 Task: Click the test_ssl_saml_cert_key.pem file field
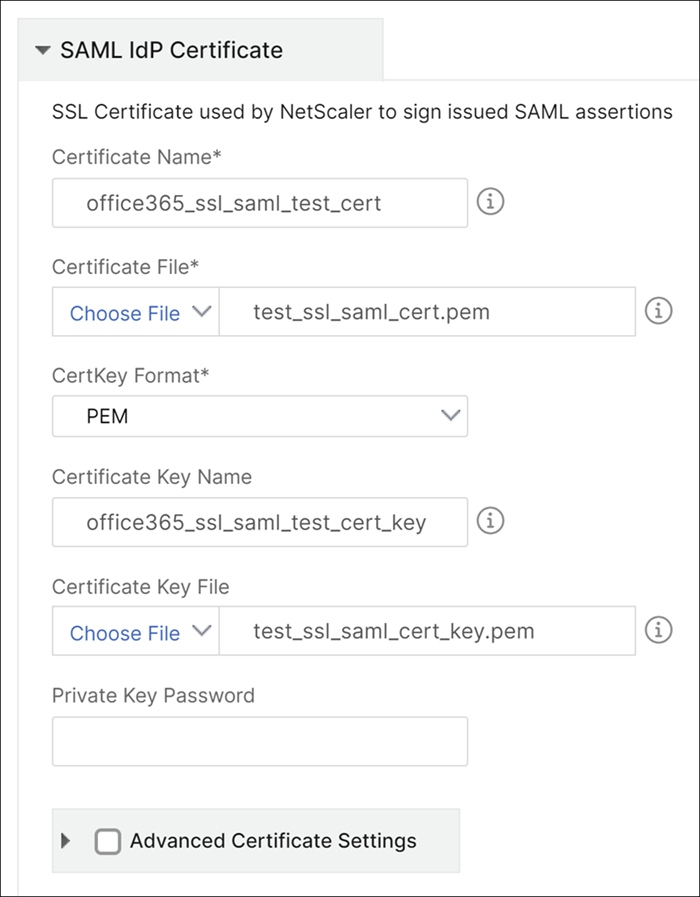427,631
